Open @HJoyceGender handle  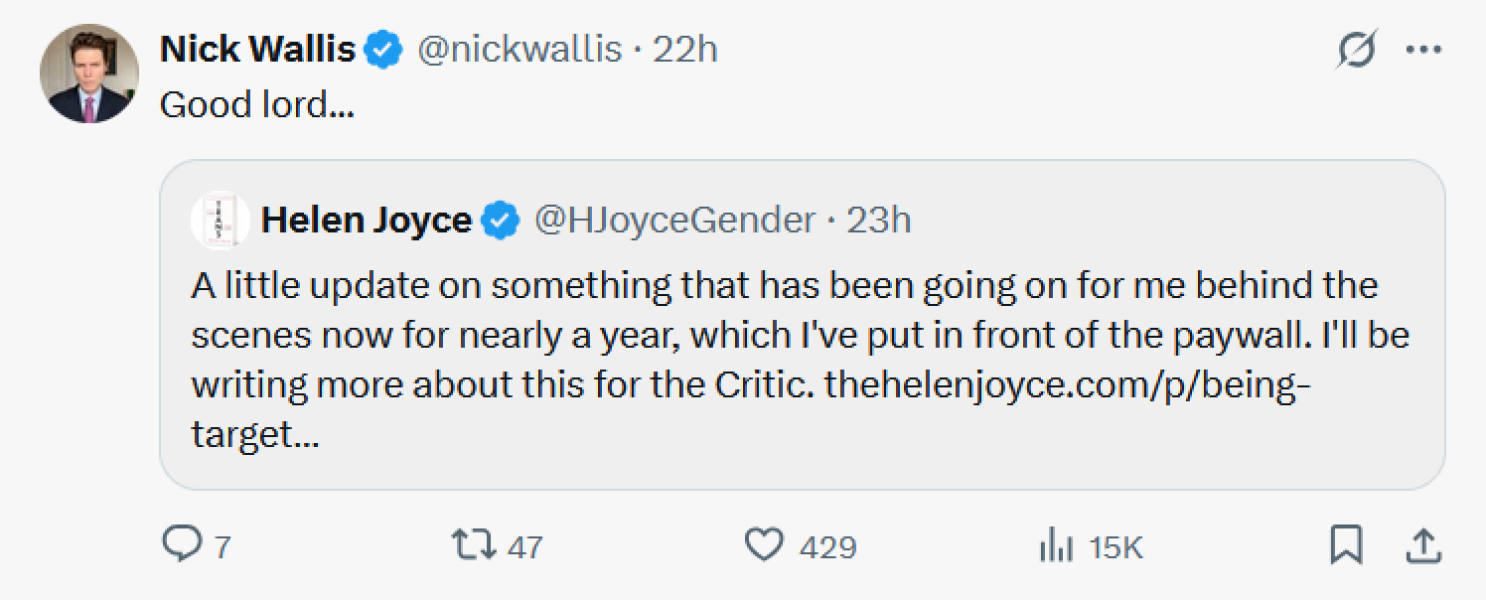click(675, 220)
